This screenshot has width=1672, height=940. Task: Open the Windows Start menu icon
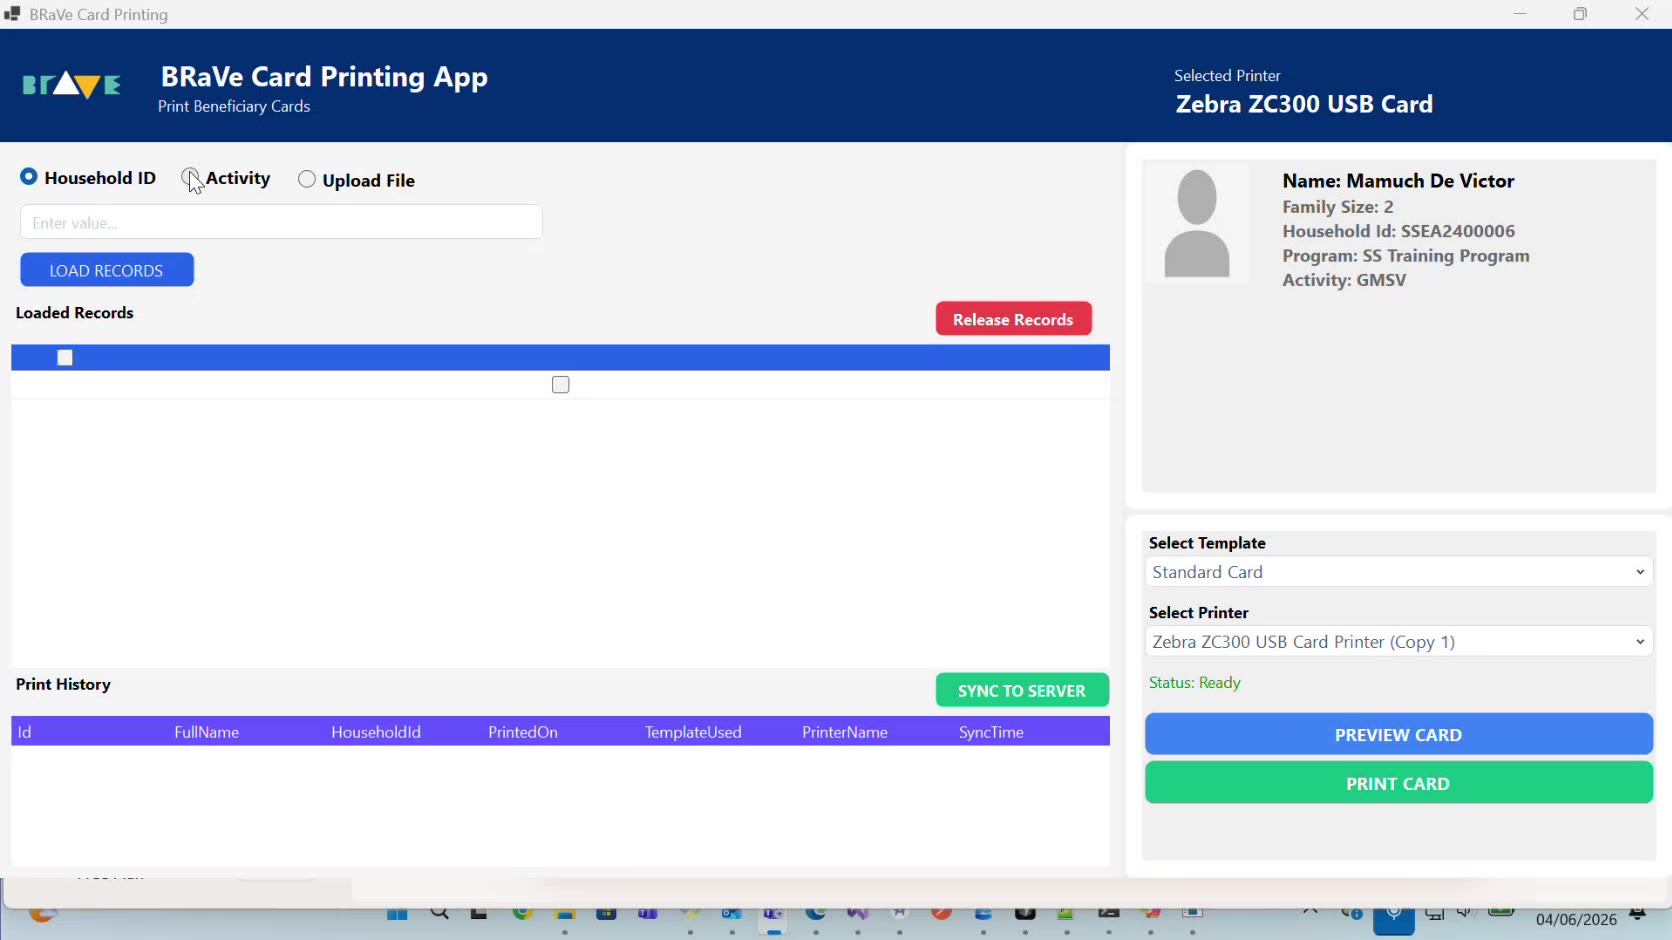397,914
